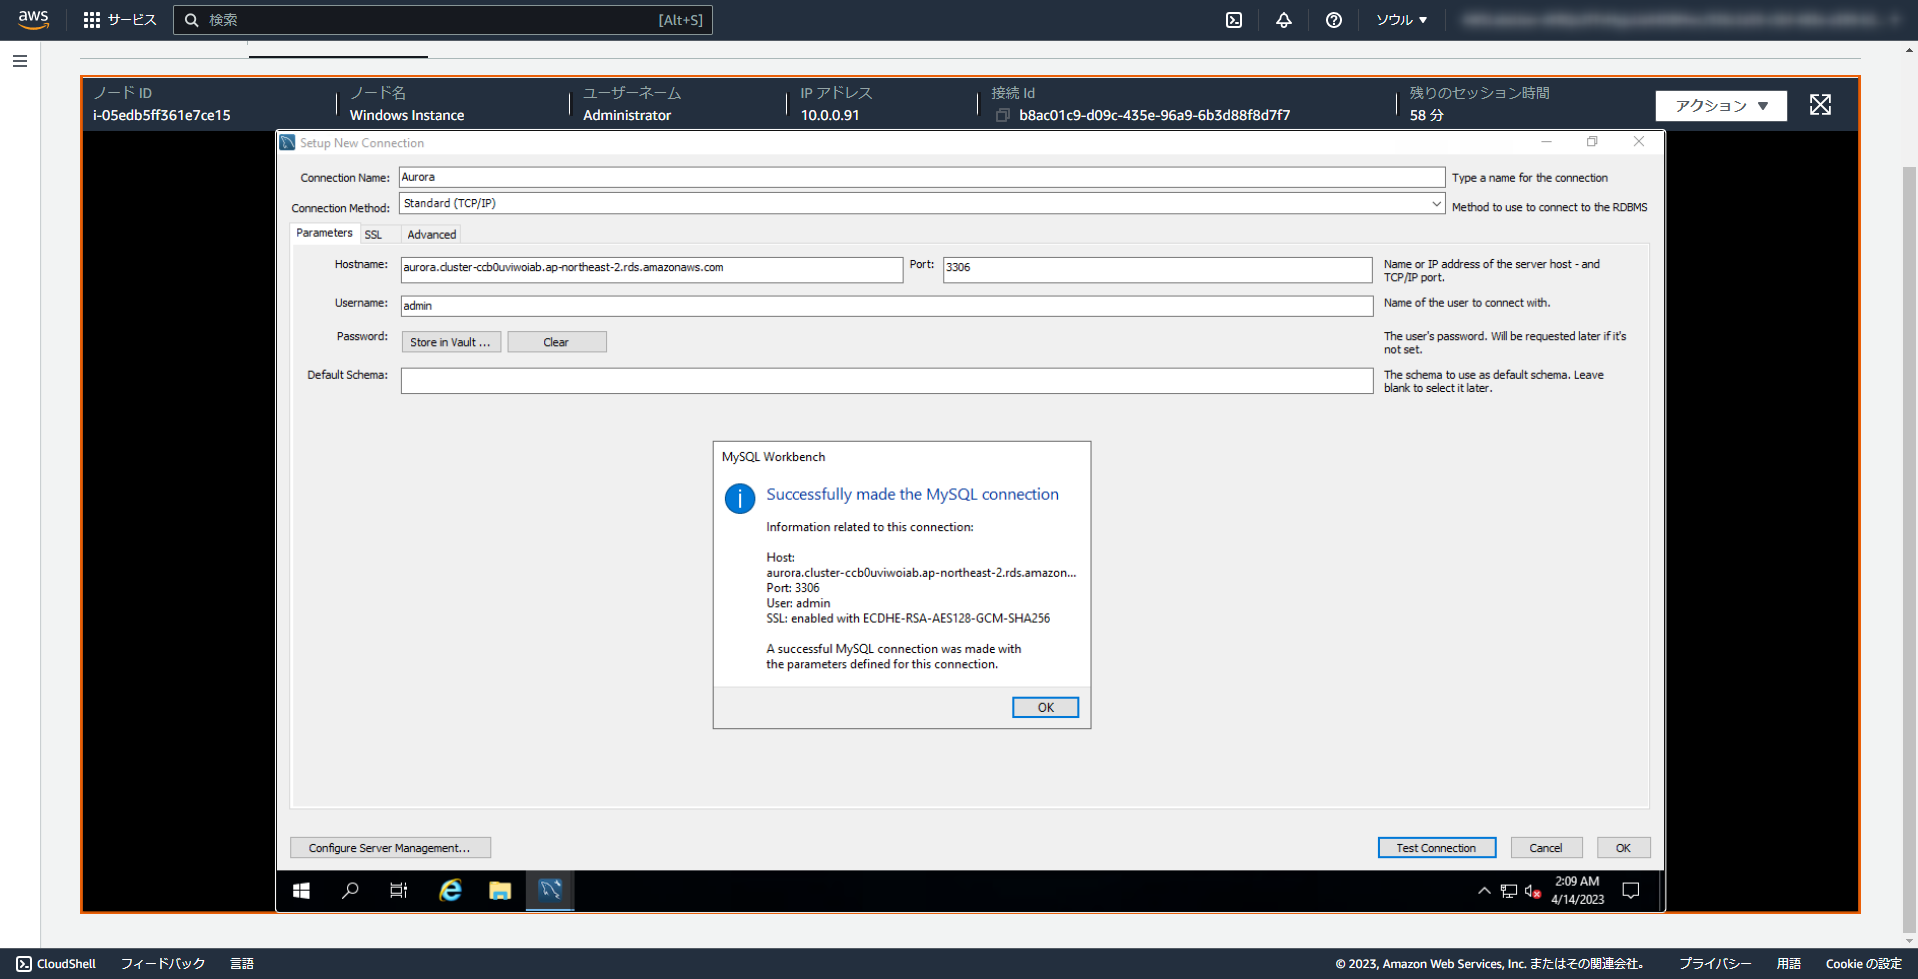1918x979 pixels.
Task: Open the Windows Start menu
Action: (x=300, y=890)
